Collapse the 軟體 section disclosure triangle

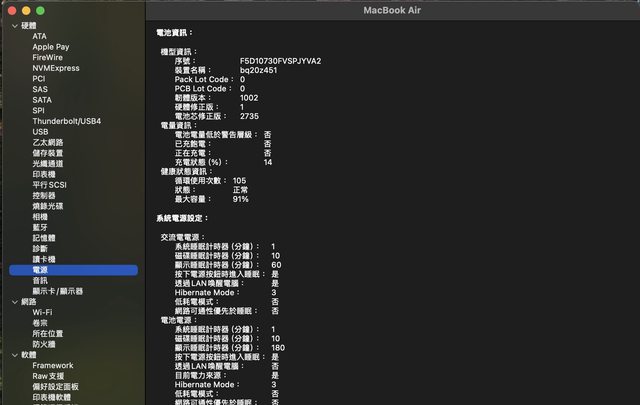coord(14,355)
